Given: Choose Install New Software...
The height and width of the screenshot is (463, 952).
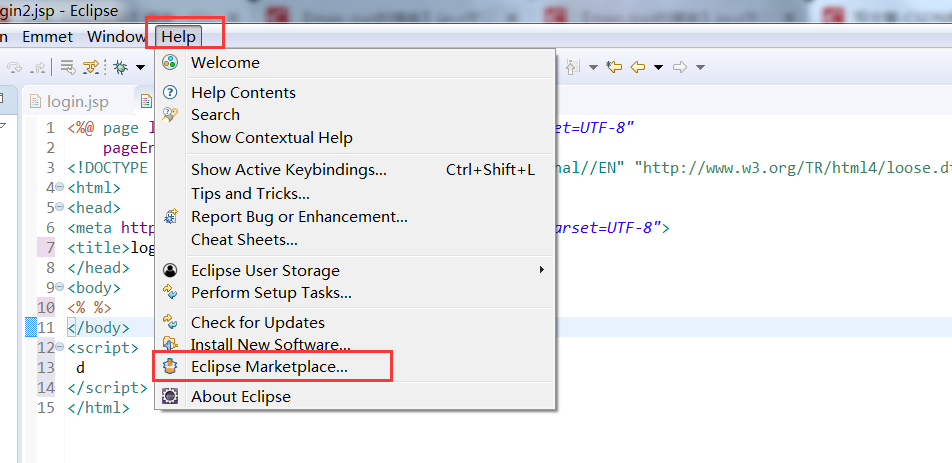Looking at the screenshot, I should point(355,345).
